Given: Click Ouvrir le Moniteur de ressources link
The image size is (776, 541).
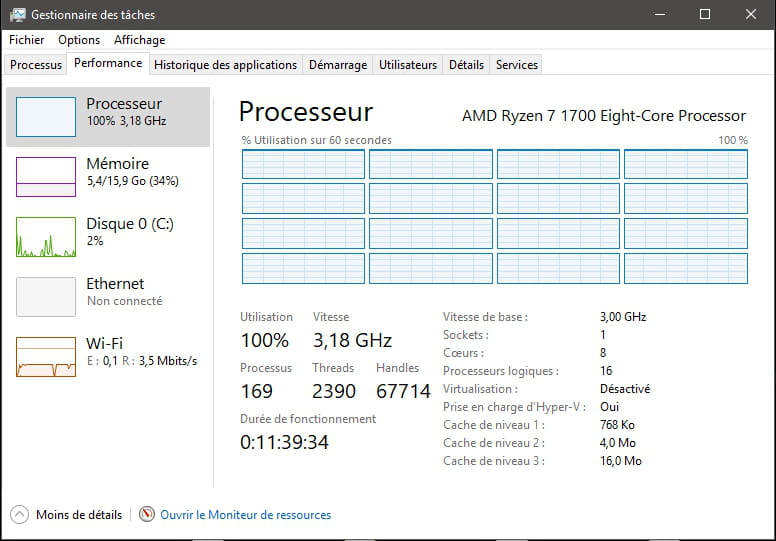Looking at the screenshot, I should pos(245,515).
